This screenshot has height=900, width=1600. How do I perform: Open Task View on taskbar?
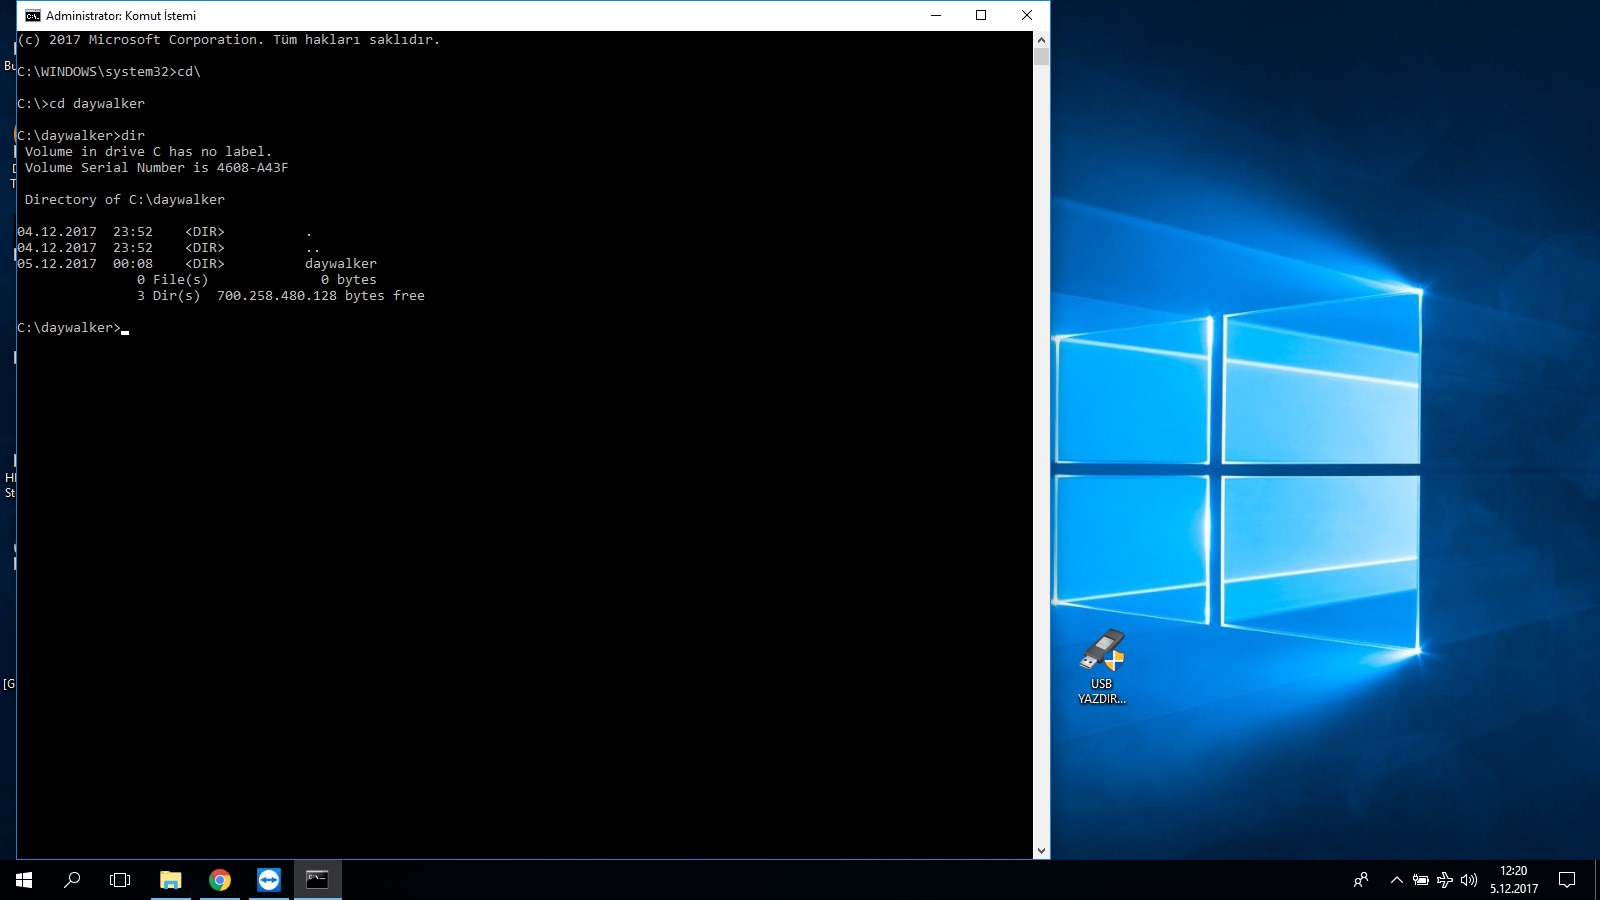pos(120,880)
